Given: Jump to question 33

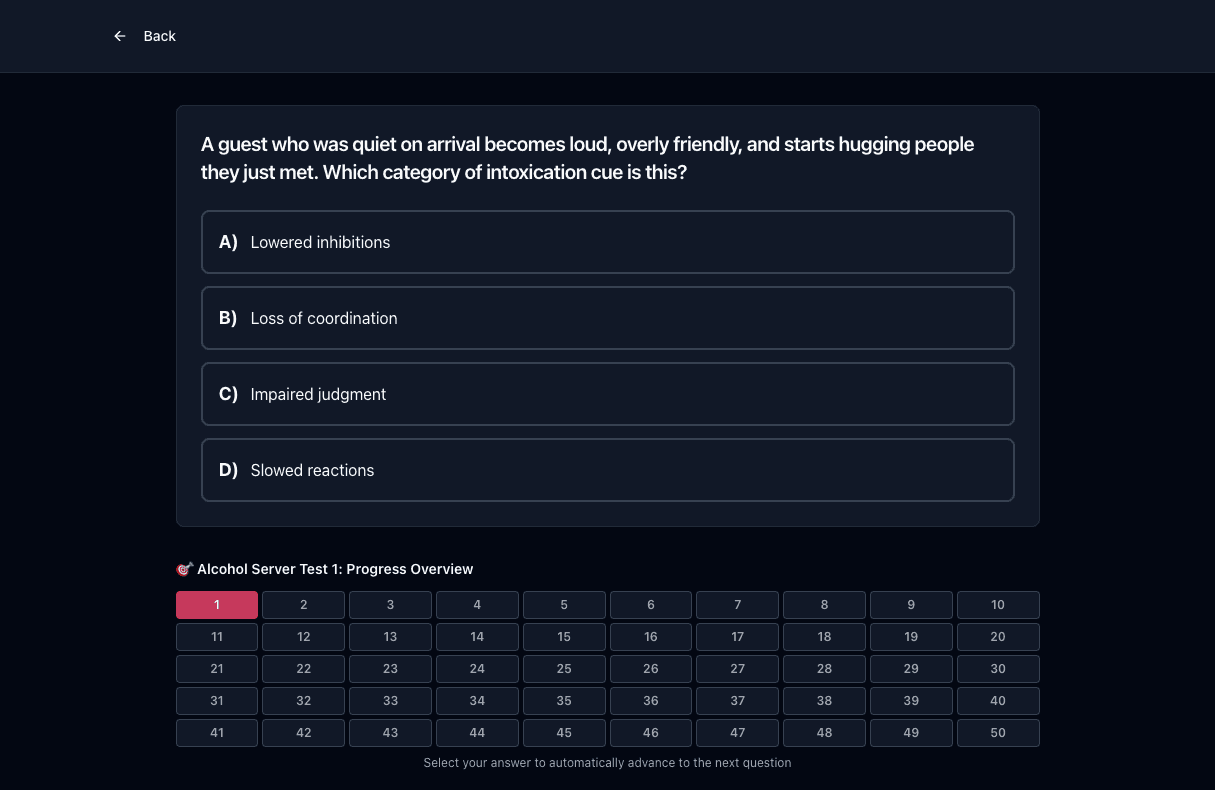Looking at the screenshot, I should 390,701.
